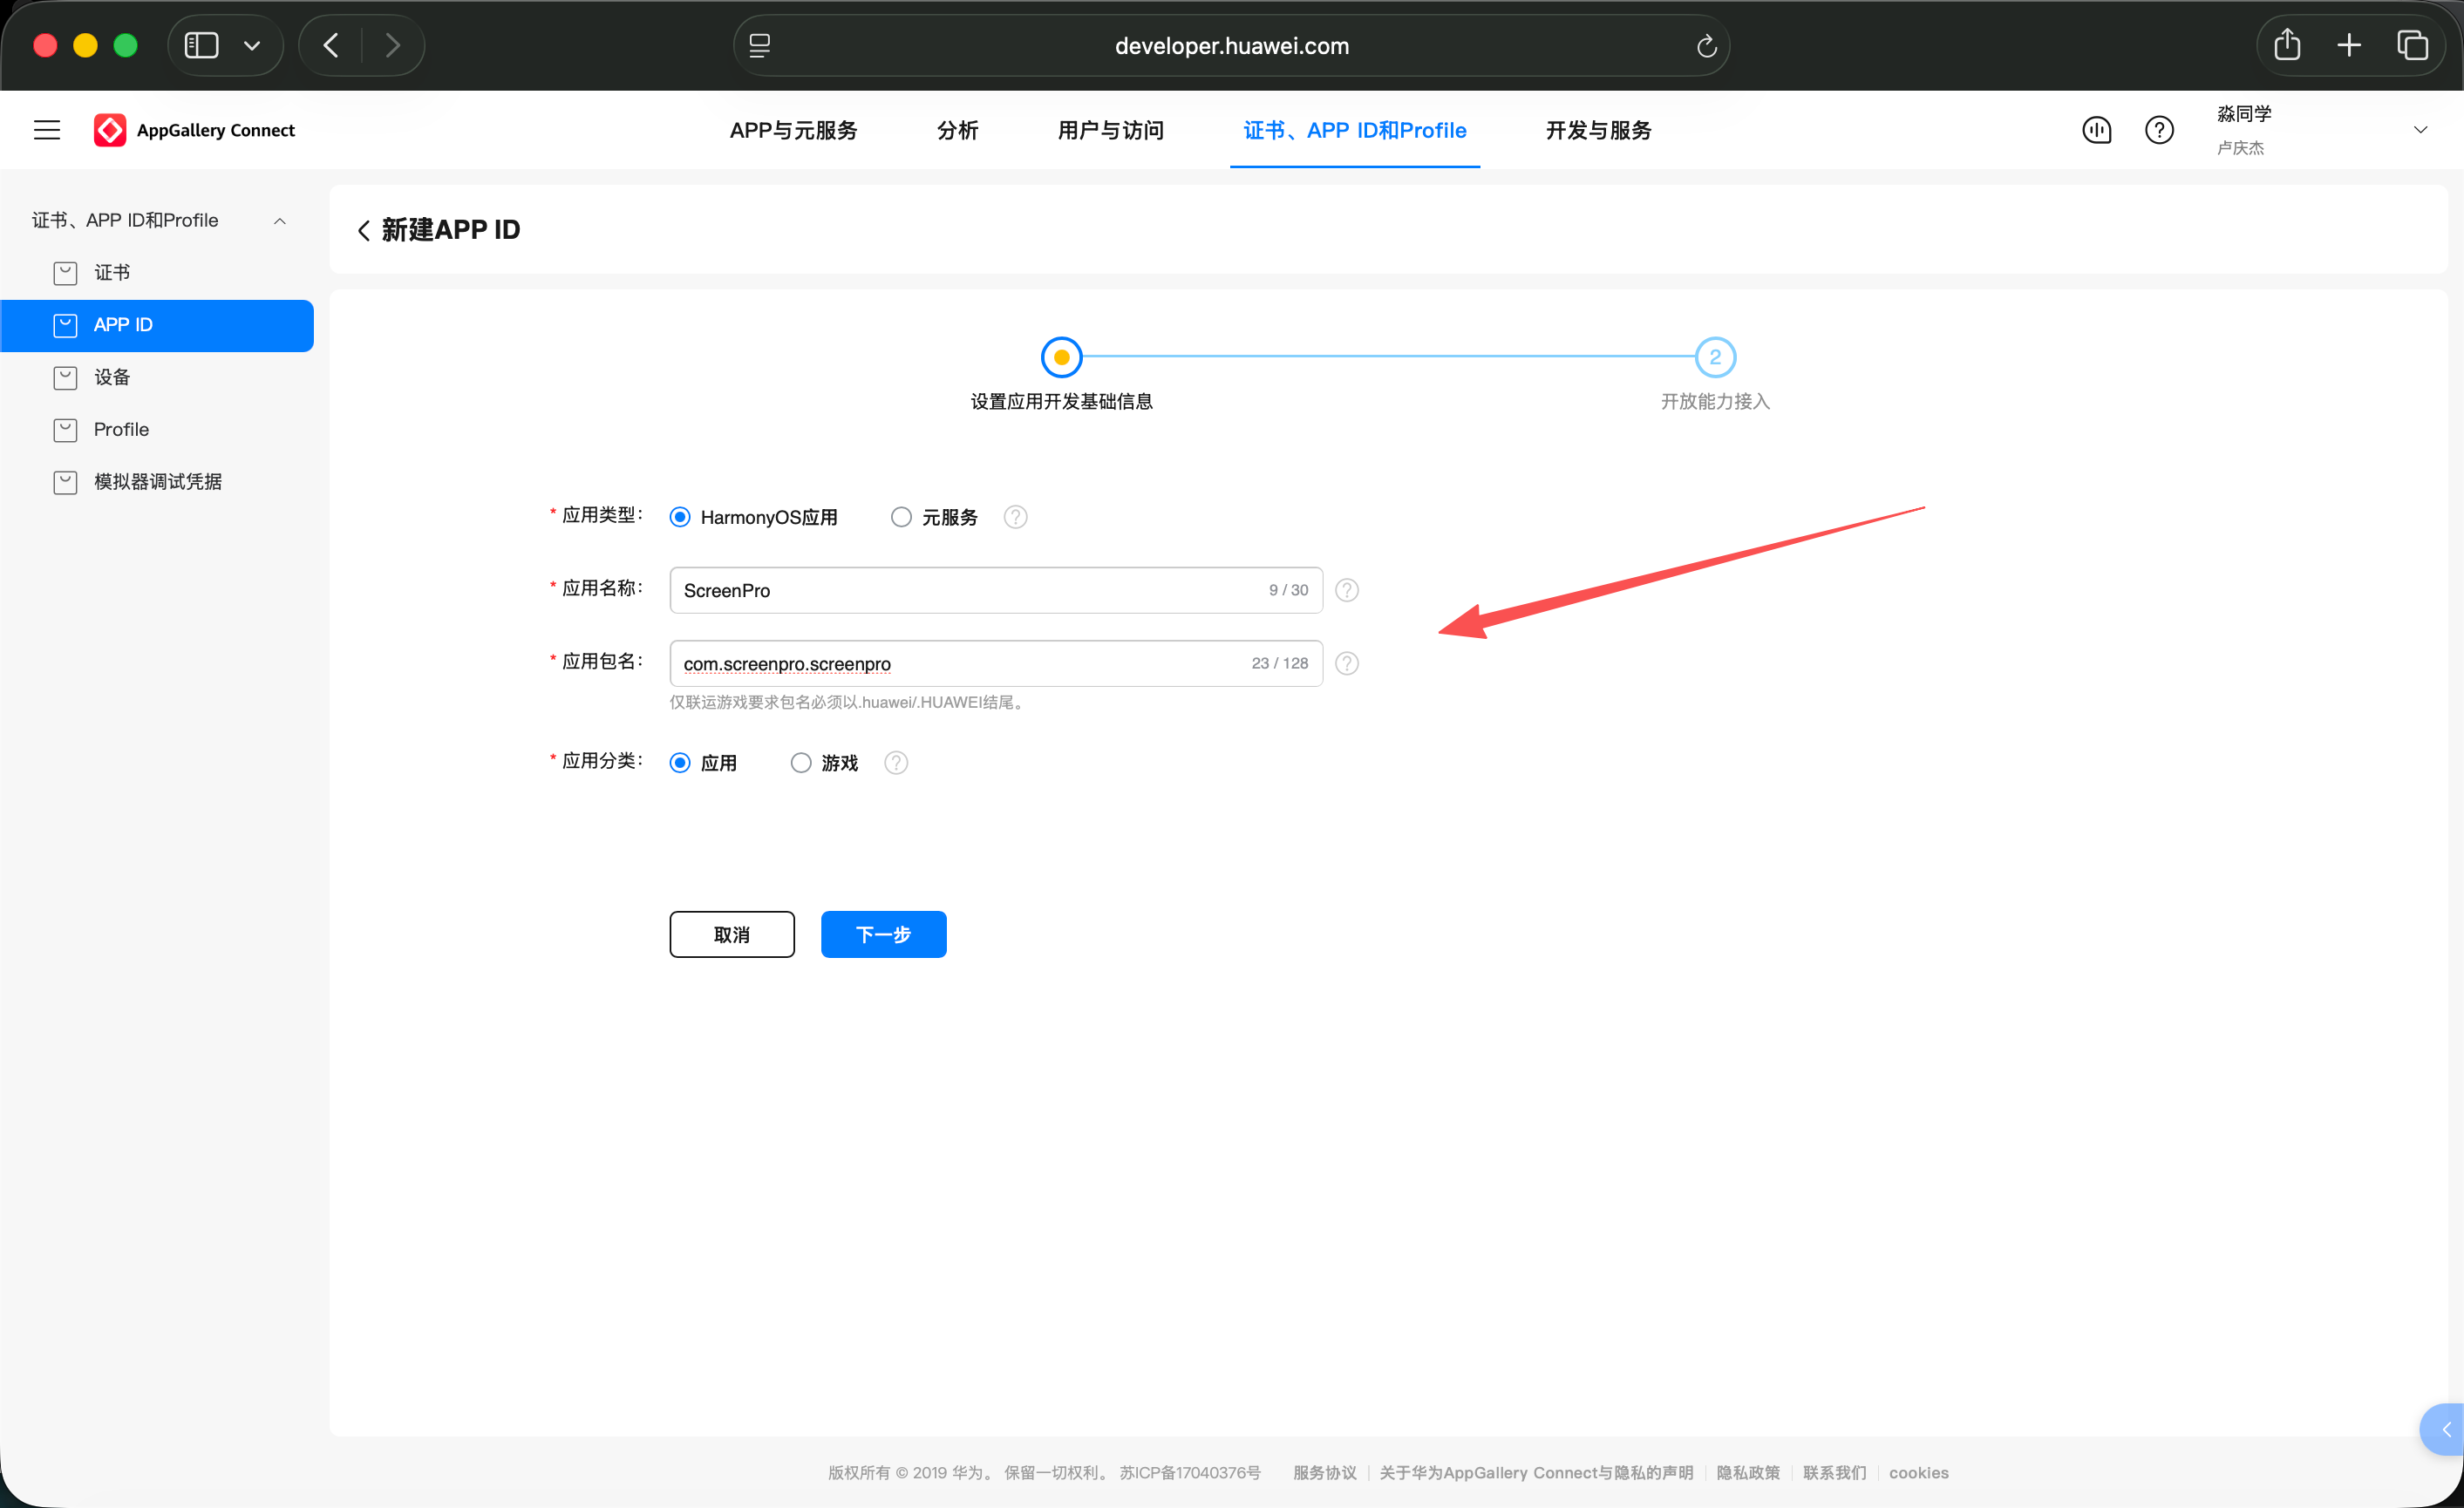
Task: Select the 证书、APP ID和Profile tab
Action: coord(1354,130)
